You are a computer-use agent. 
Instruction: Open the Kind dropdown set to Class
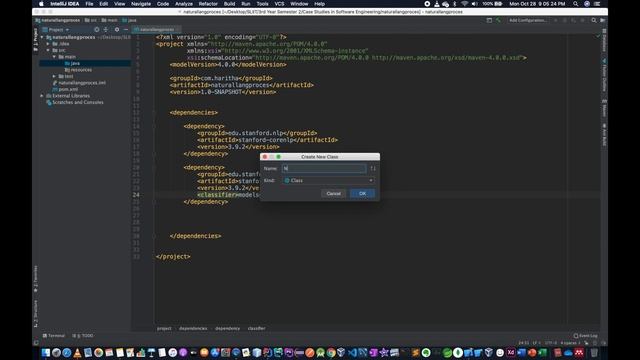pyautogui.click(x=329, y=180)
